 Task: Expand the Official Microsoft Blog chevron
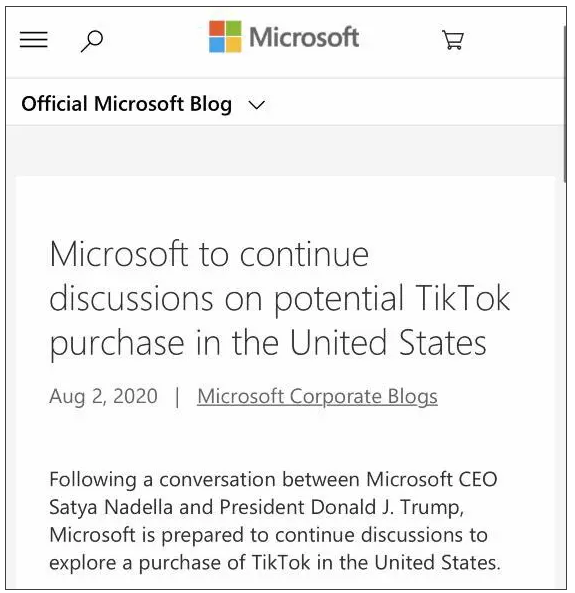point(256,105)
